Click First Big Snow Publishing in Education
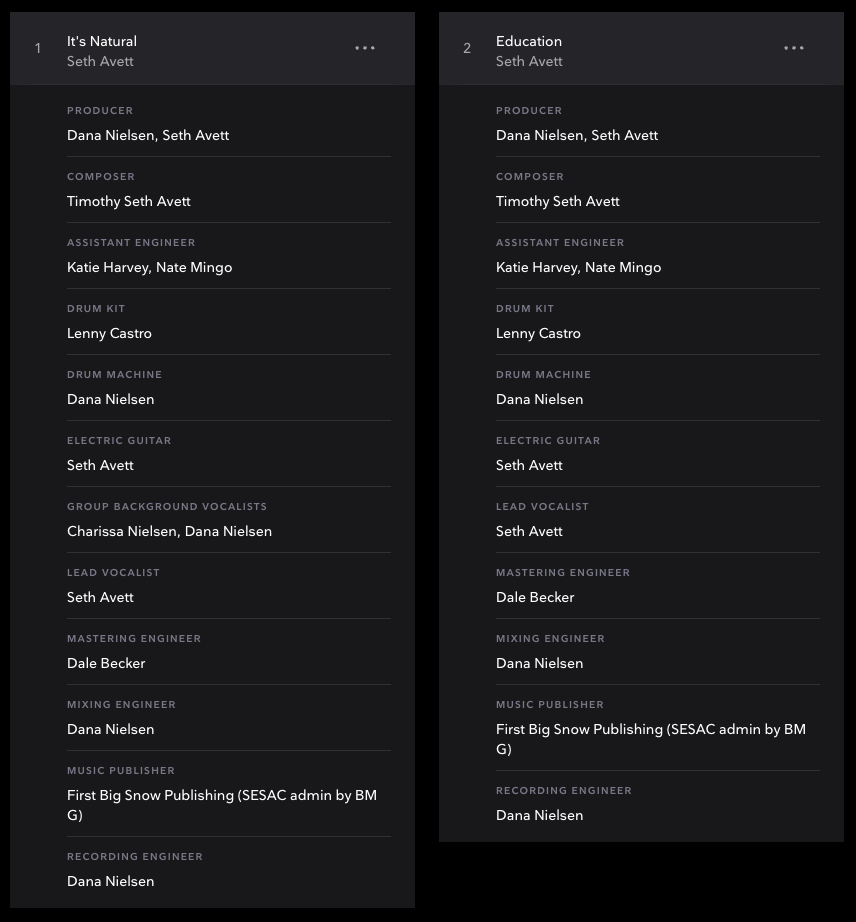856x922 pixels. pyautogui.click(x=651, y=739)
